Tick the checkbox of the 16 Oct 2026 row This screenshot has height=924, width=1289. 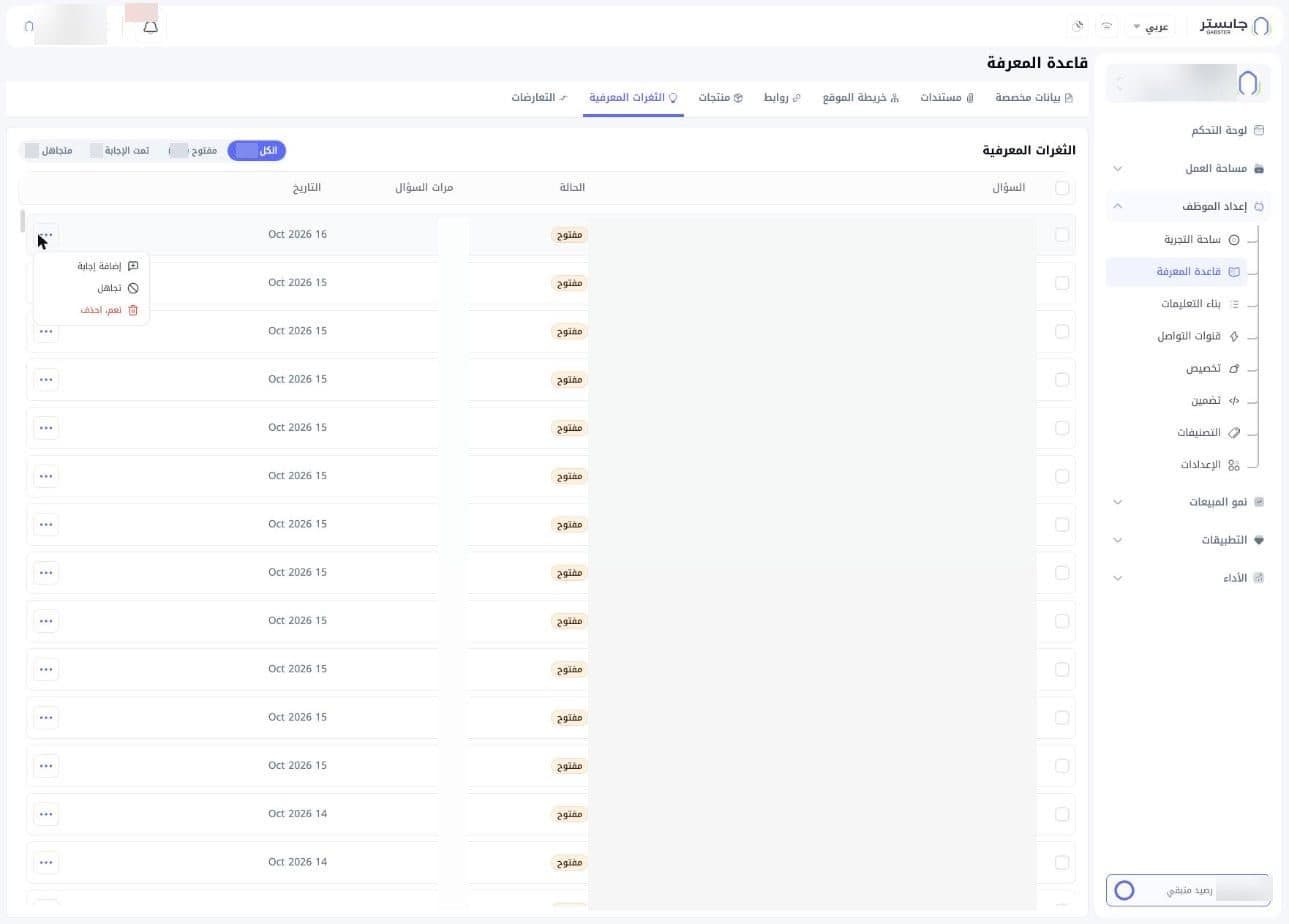click(1062, 235)
